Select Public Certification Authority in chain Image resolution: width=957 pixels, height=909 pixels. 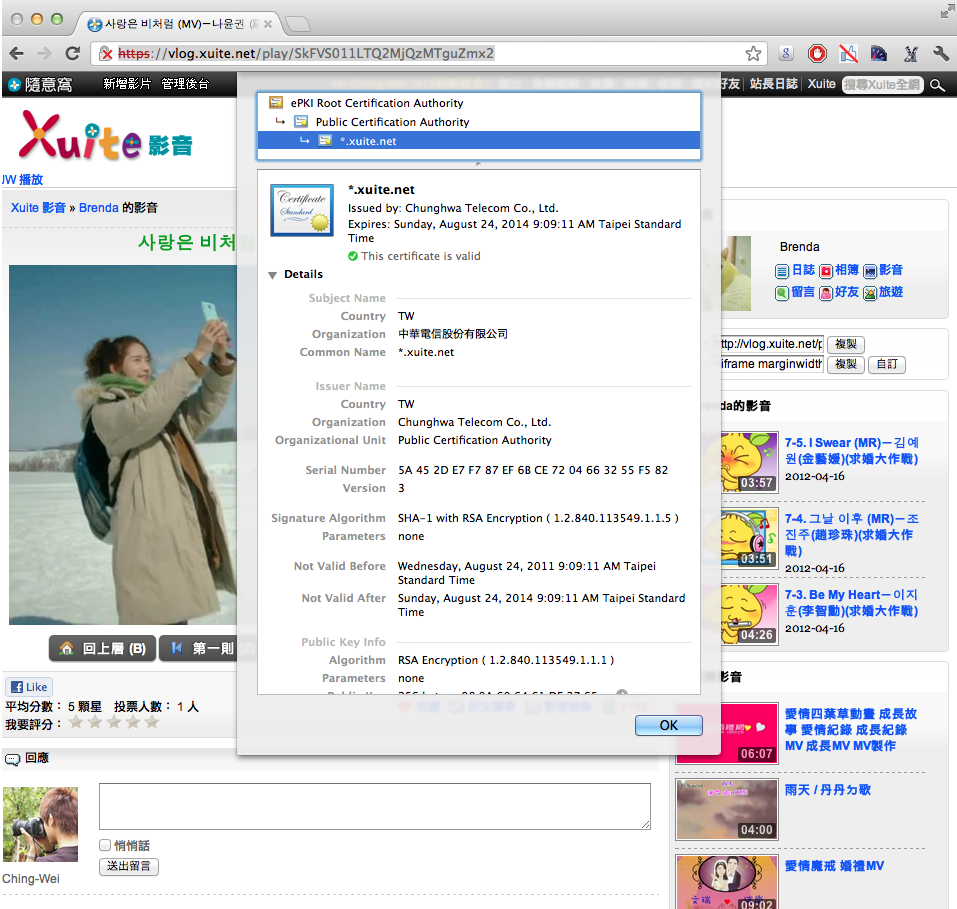pos(479,122)
